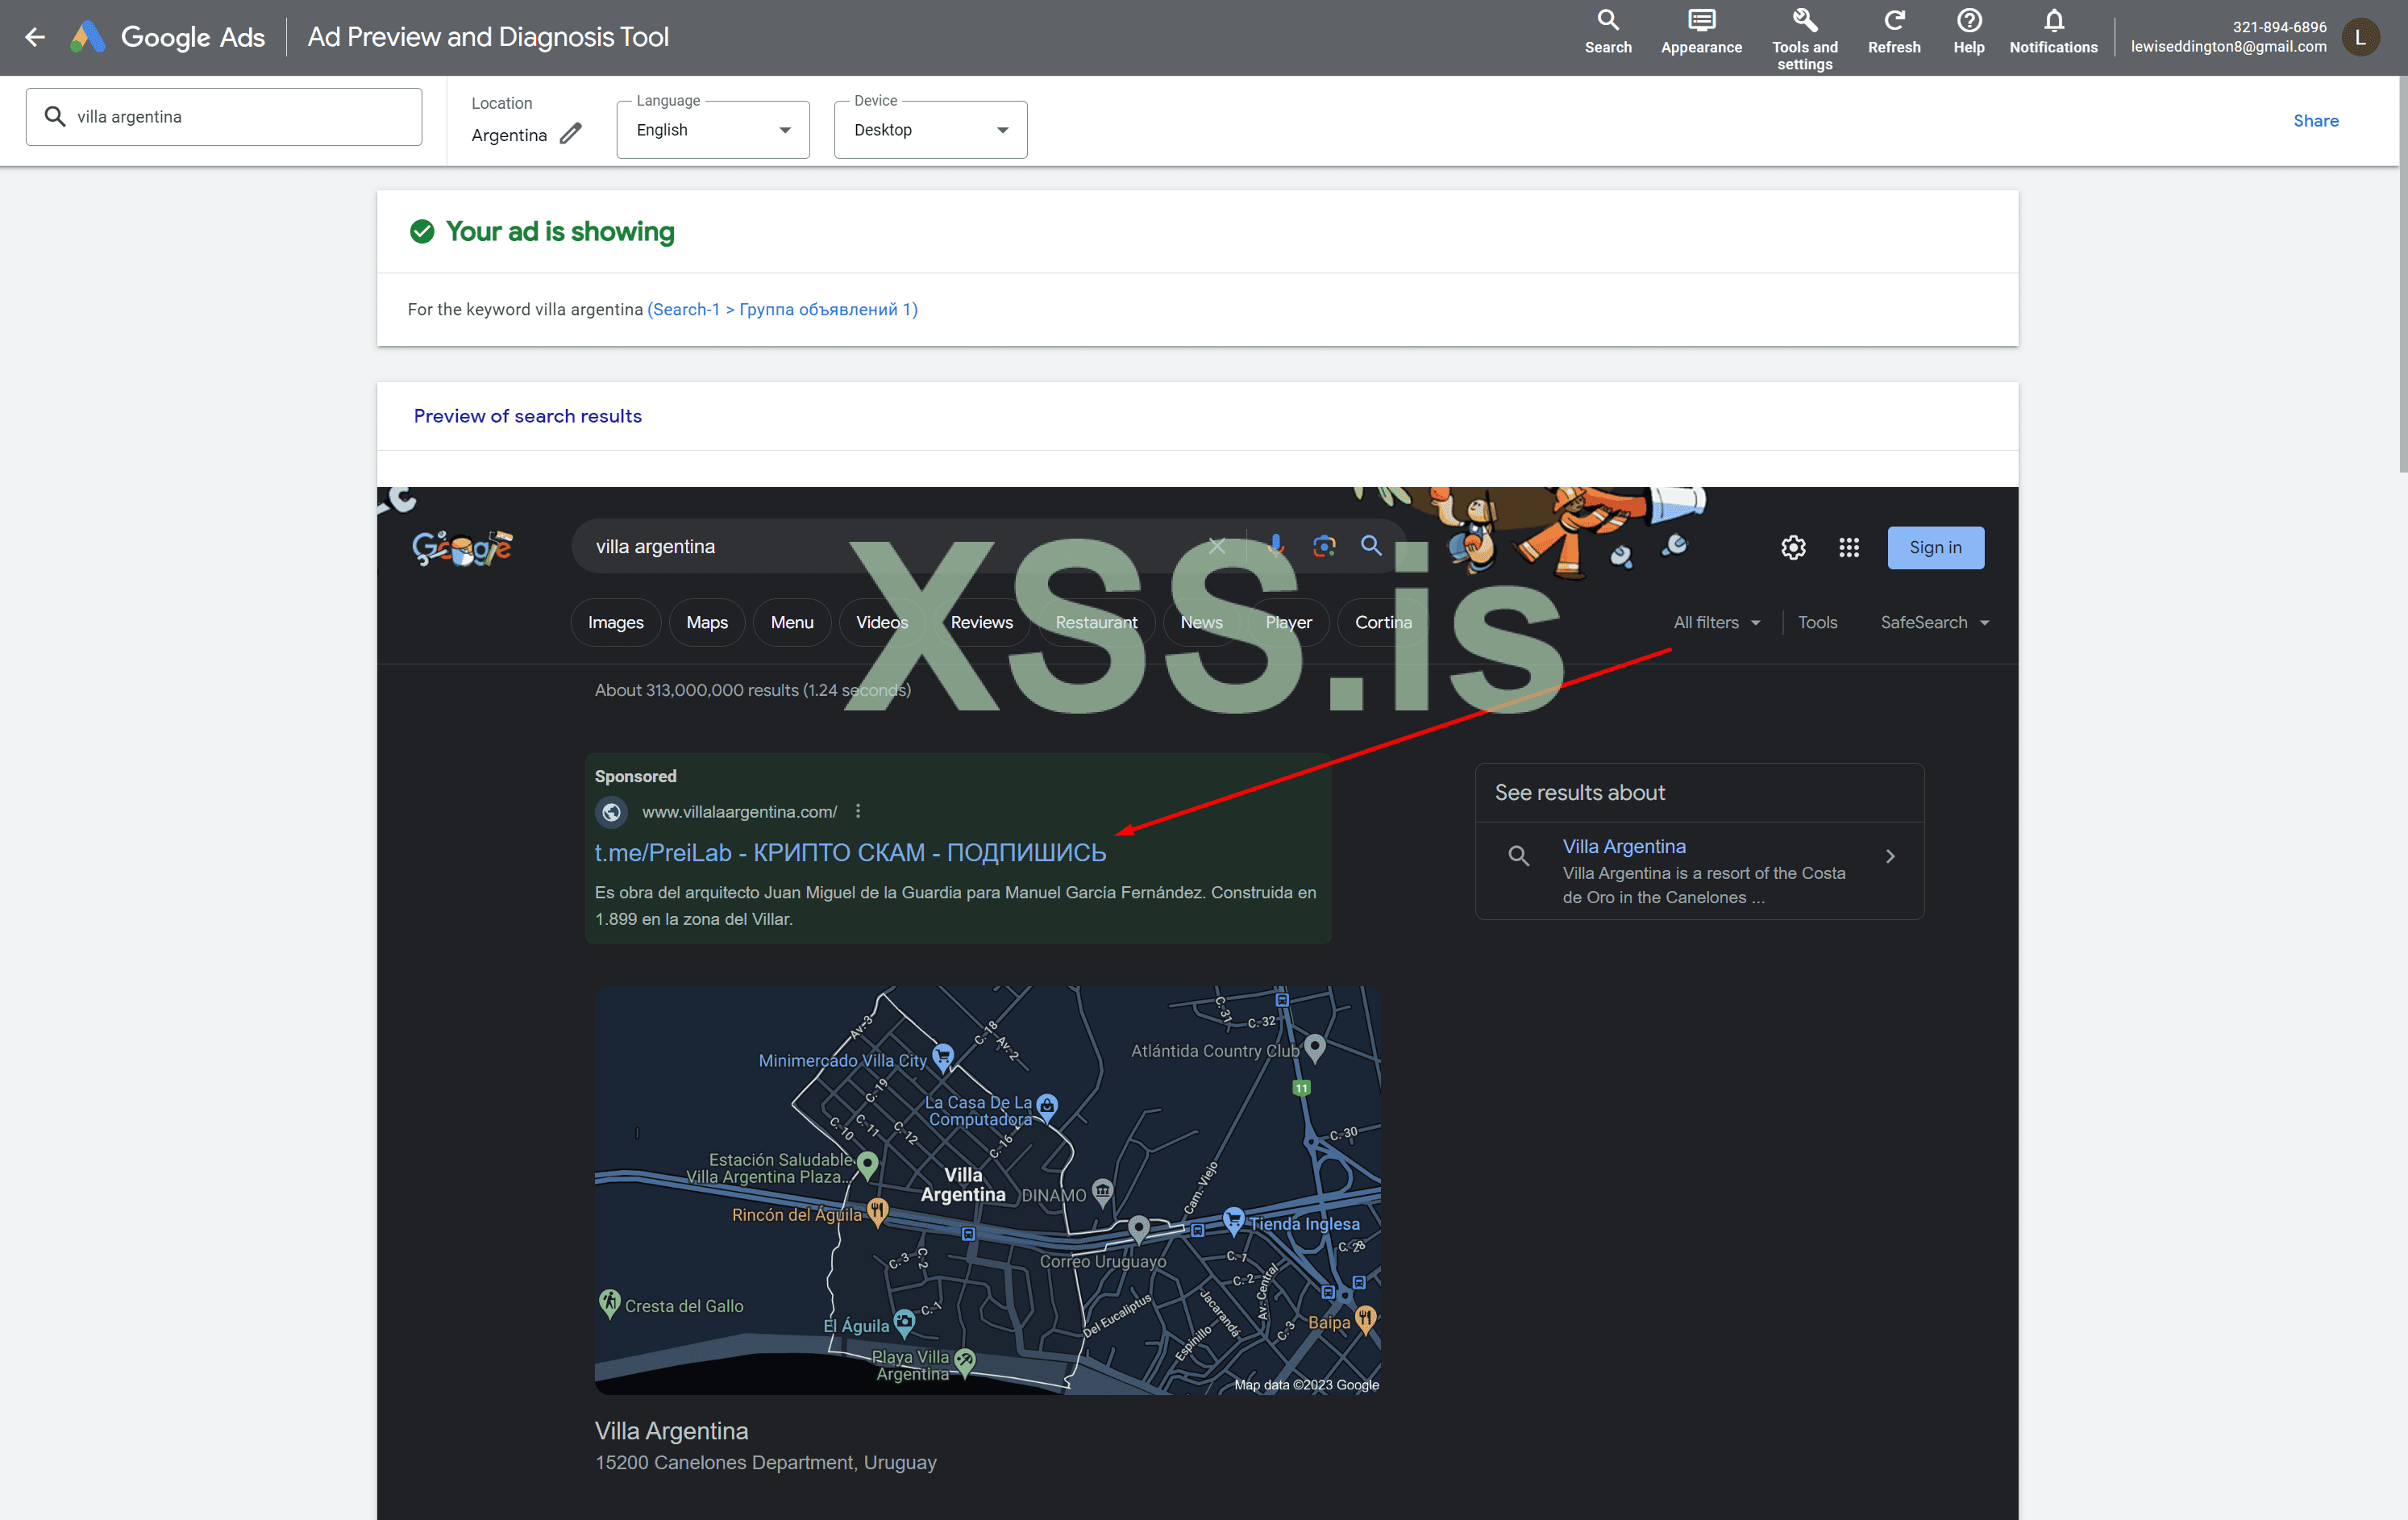Viewport: 2408px width, 1520px height.
Task: Open the Appearance icon in the header
Action: tap(1701, 21)
